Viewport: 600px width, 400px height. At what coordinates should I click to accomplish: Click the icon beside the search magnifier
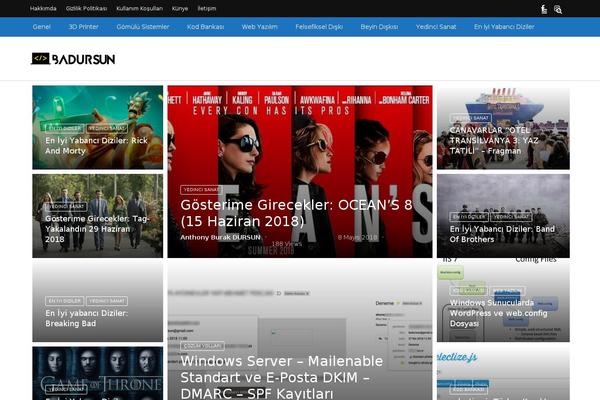(x=544, y=9)
